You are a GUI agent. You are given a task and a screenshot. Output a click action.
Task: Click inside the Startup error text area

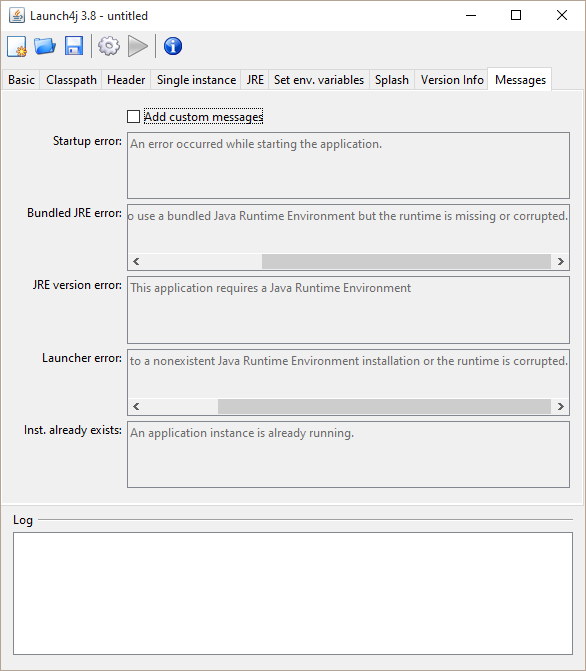click(x=348, y=165)
